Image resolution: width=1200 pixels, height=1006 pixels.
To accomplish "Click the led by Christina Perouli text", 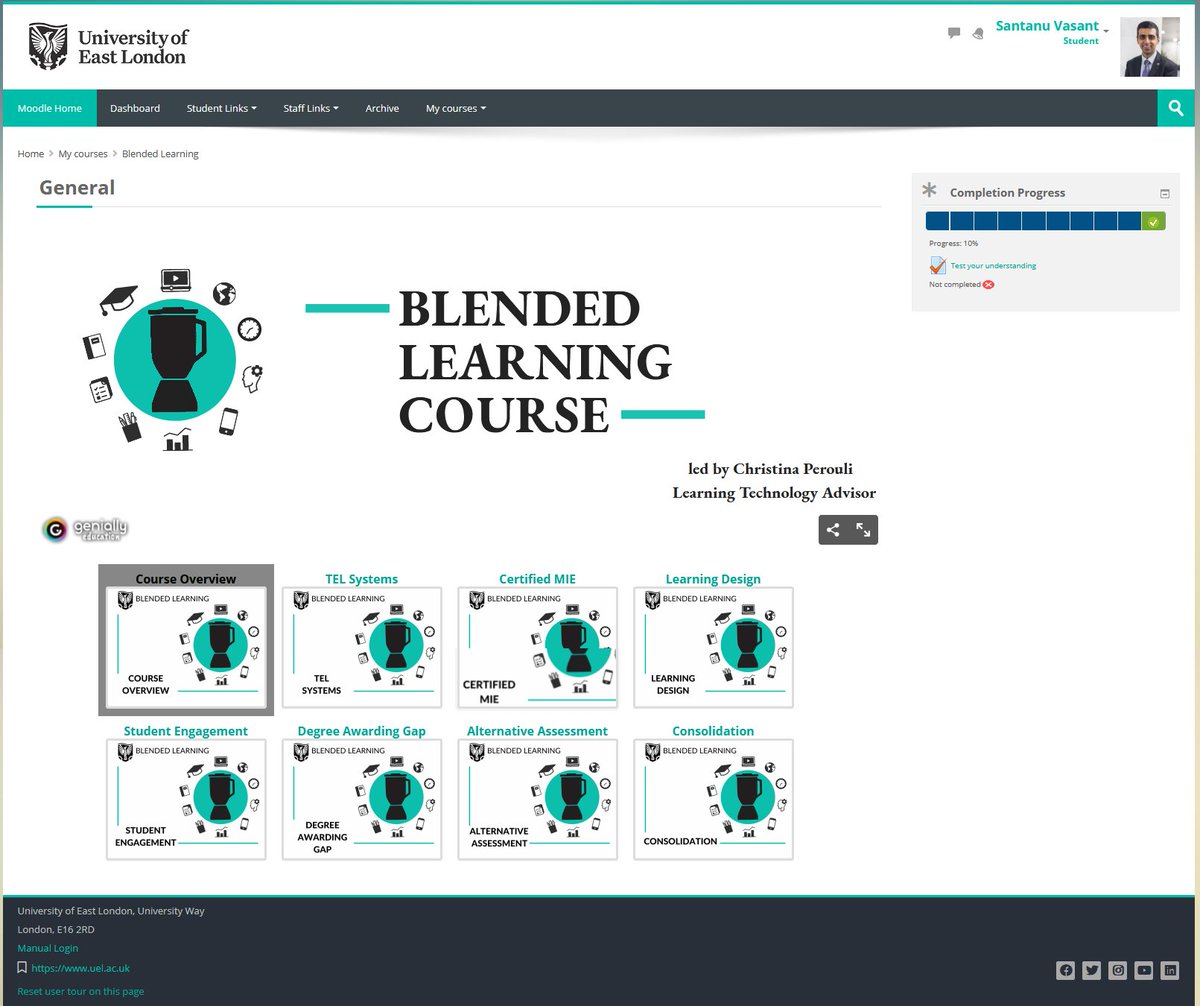I will (770, 468).
